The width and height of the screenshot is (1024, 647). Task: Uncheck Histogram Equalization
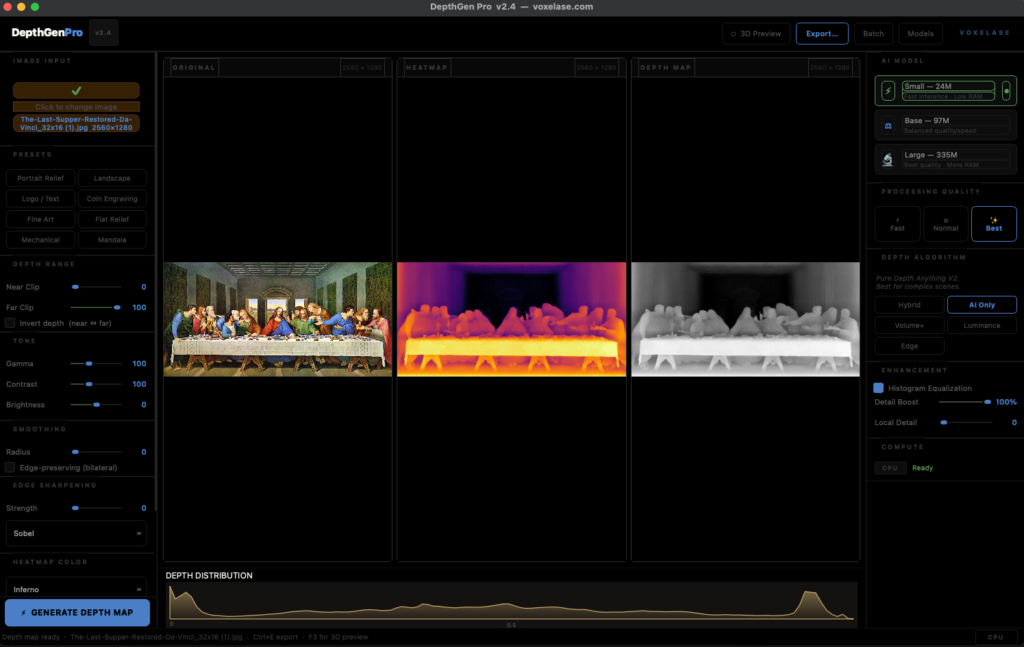[x=879, y=388]
